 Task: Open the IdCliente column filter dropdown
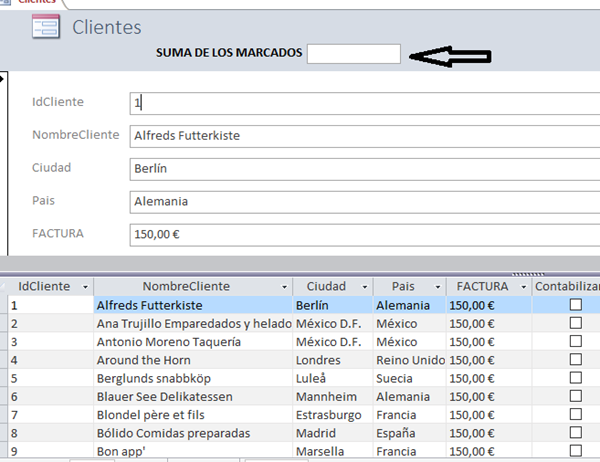[86, 287]
